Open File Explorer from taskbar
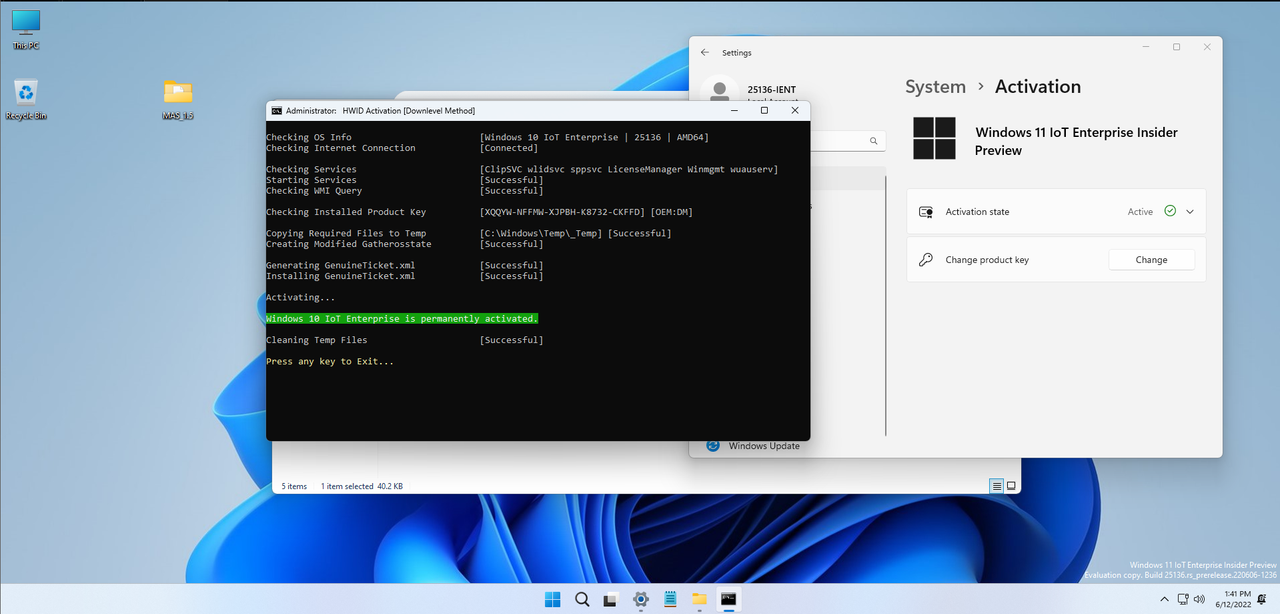This screenshot has height=614, width=1280. (x=699, y=599)
